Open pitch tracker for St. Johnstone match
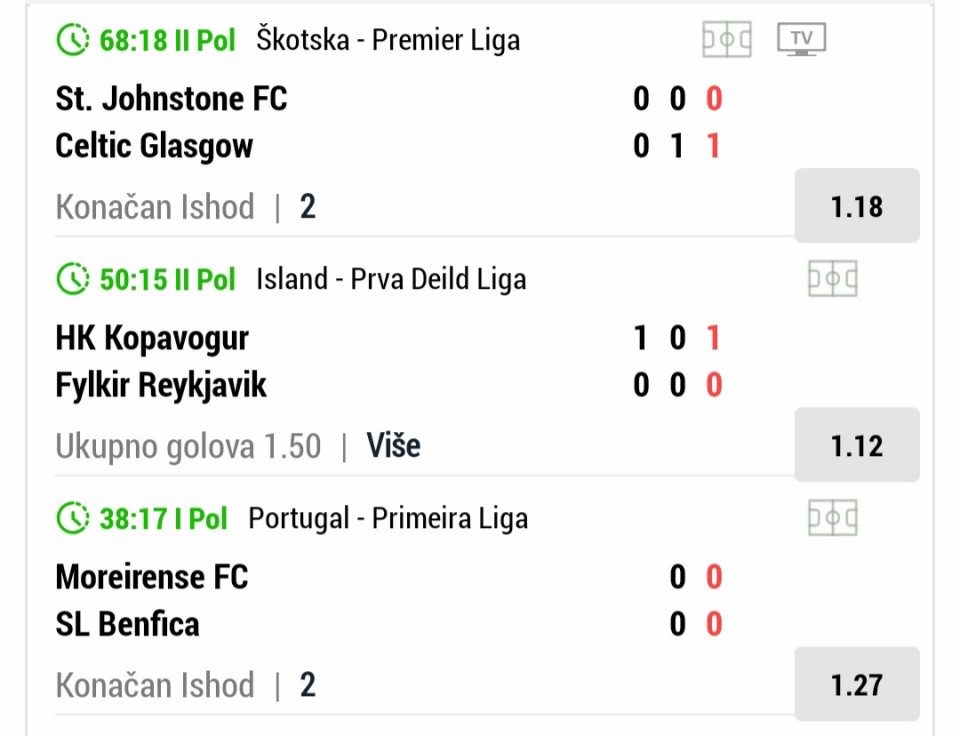960x736 pixels. 727,40
